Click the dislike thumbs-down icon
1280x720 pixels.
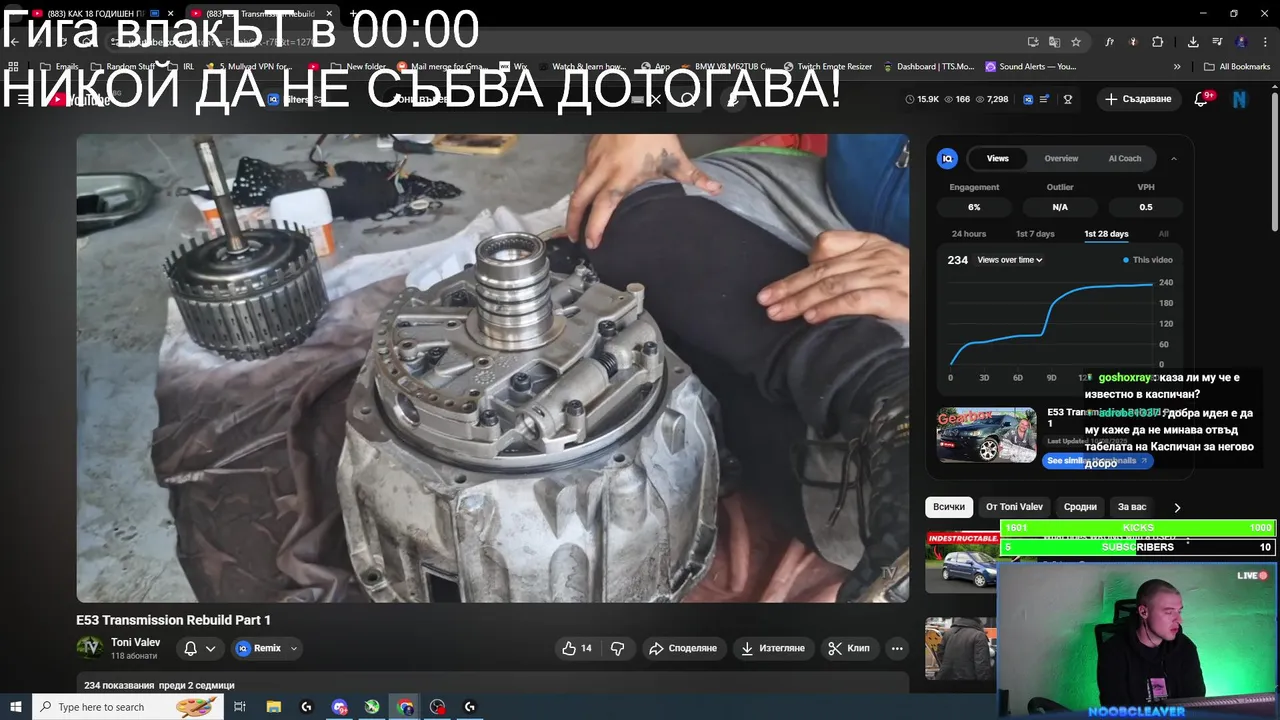click(618, 648)
